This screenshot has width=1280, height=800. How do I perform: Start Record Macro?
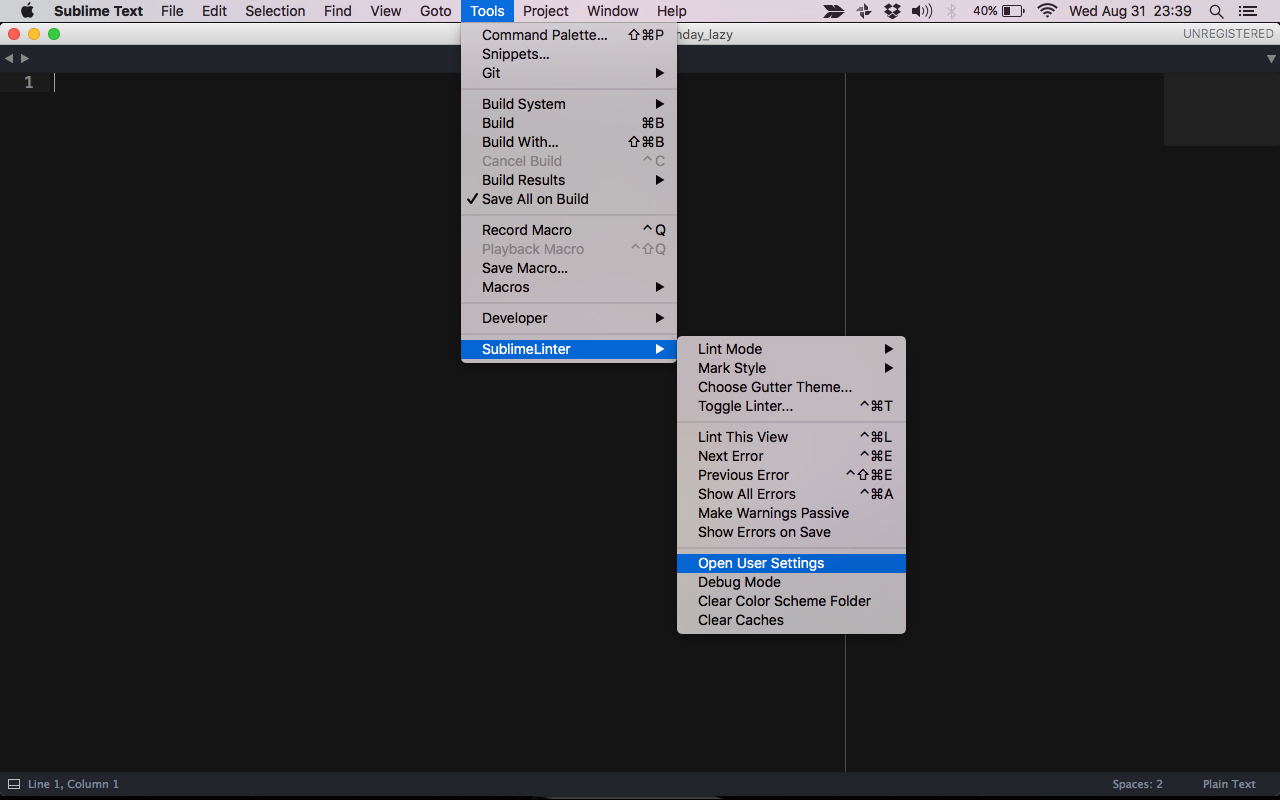click(x=569, y=230)
